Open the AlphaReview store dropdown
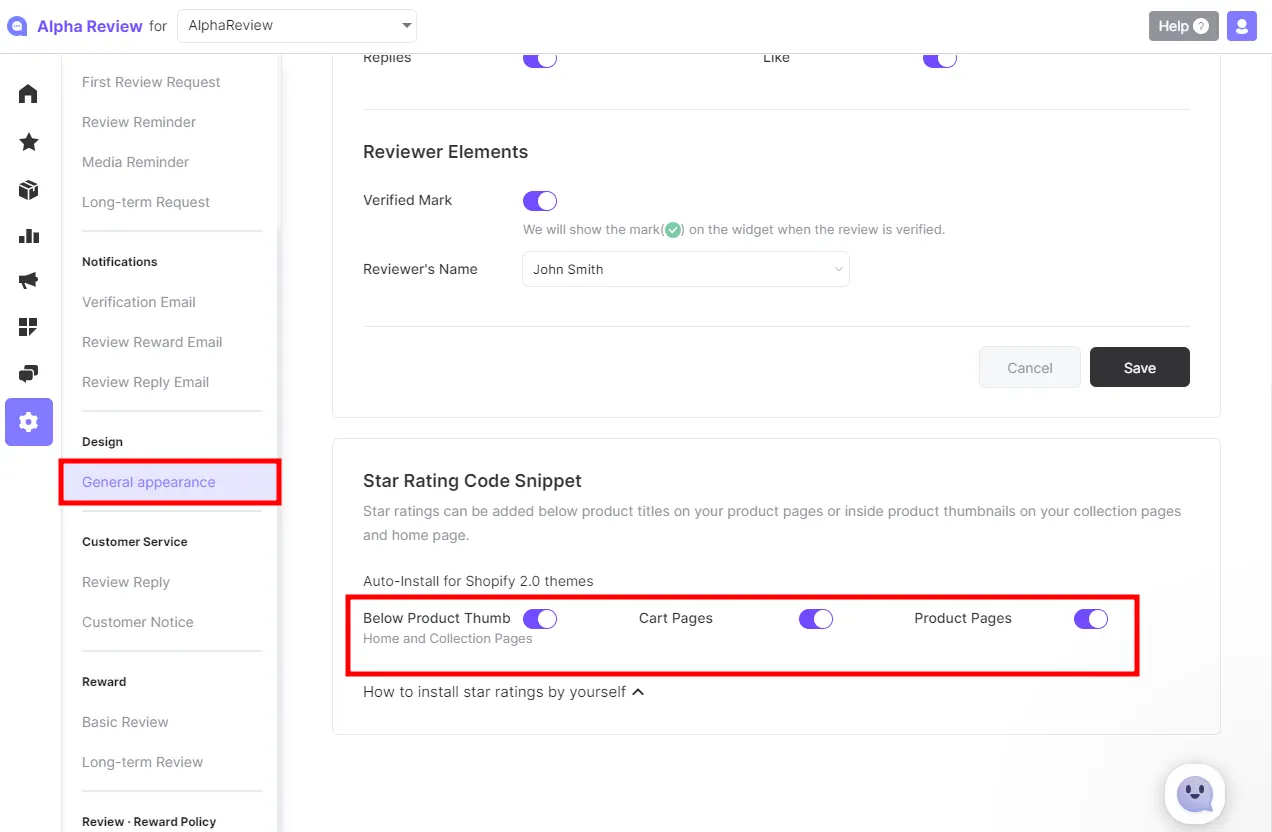The height and width of the screenshot is (832, 1272). click(x=297, y=26)
